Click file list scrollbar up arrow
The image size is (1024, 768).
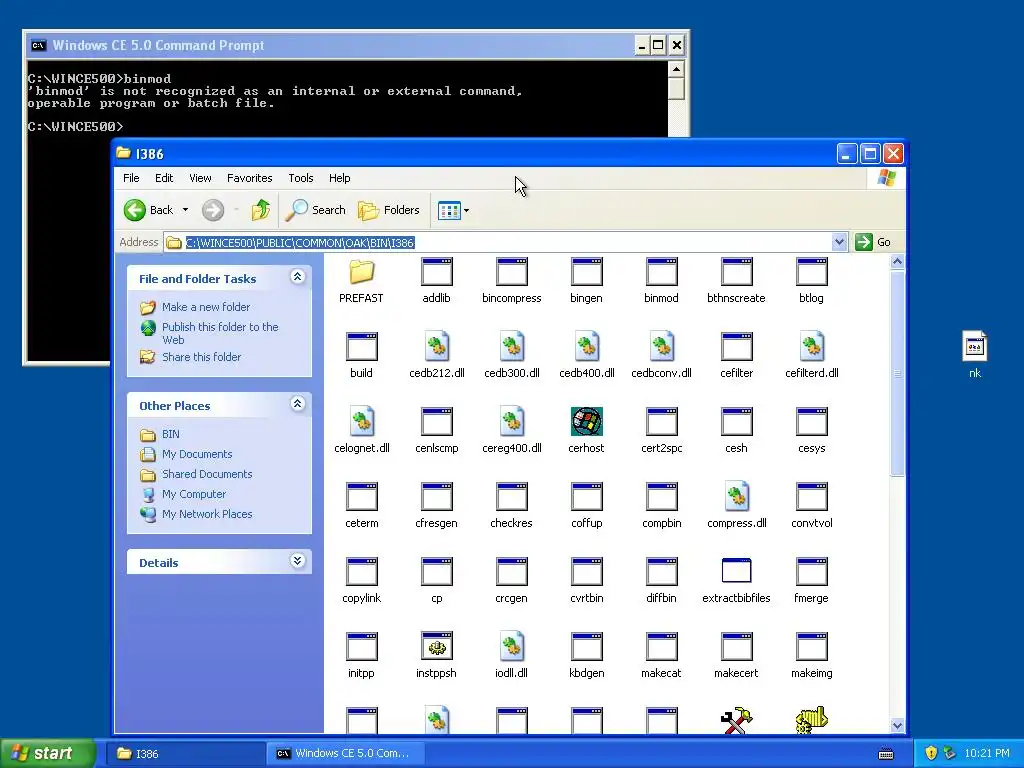(897, 262)
